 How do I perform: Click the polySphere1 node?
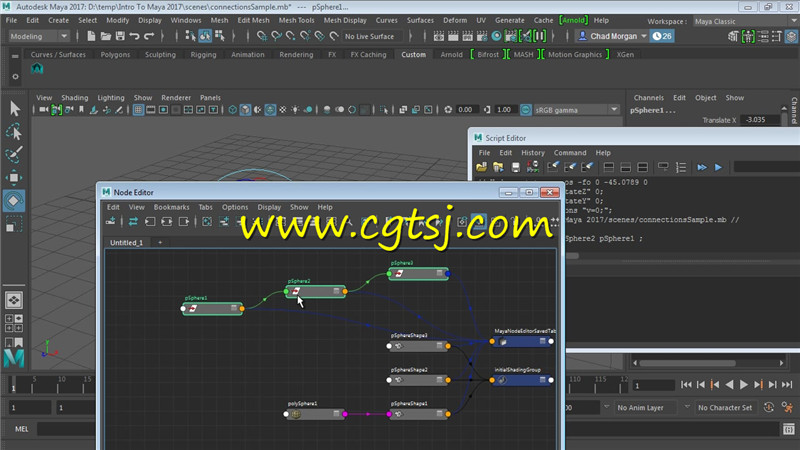coord(315,414)
